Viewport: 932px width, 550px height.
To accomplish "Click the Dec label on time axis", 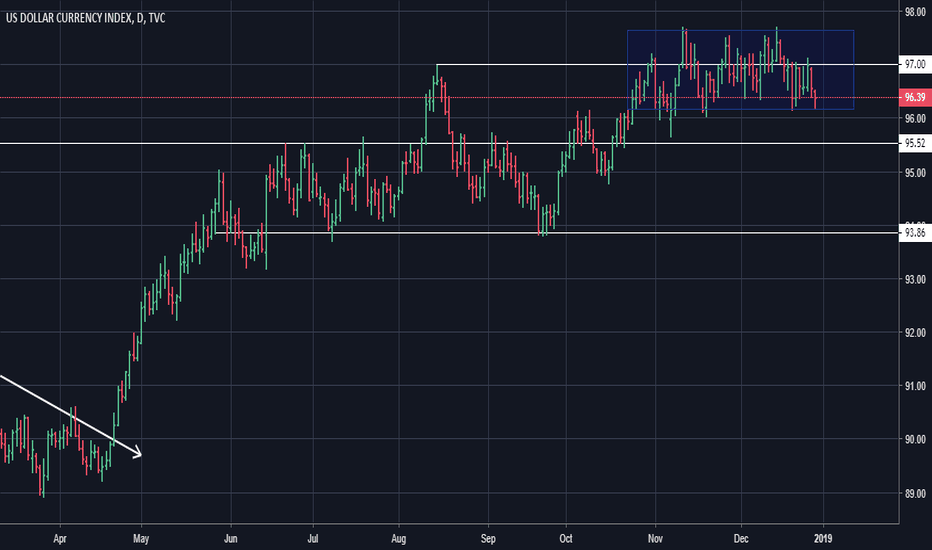I will tap(741, 539).
